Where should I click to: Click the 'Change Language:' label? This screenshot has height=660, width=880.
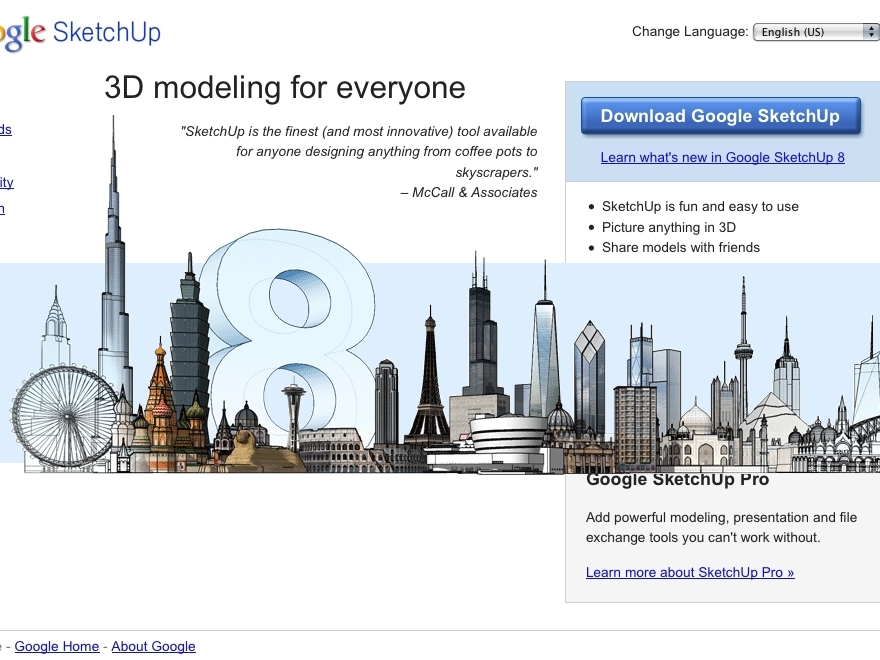[x=690, y=31]
